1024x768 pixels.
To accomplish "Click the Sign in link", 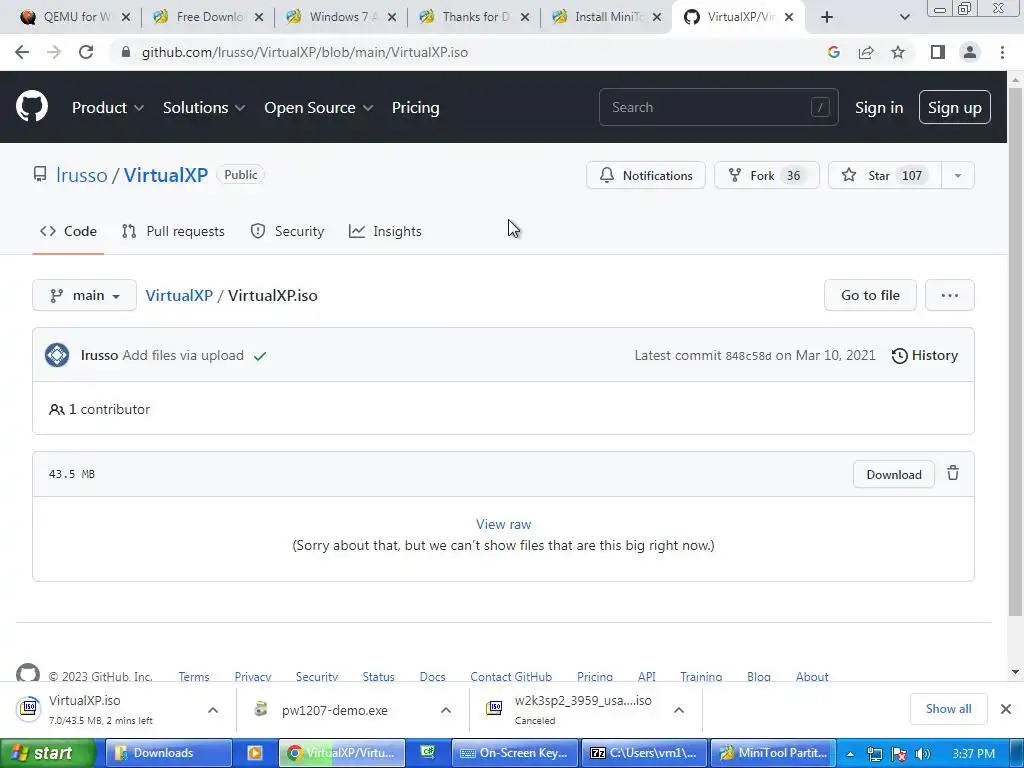I will pos(879,108).
